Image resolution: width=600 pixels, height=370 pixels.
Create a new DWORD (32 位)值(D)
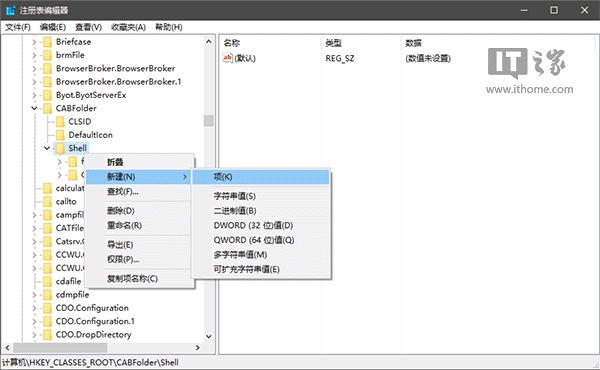point(261,226)
